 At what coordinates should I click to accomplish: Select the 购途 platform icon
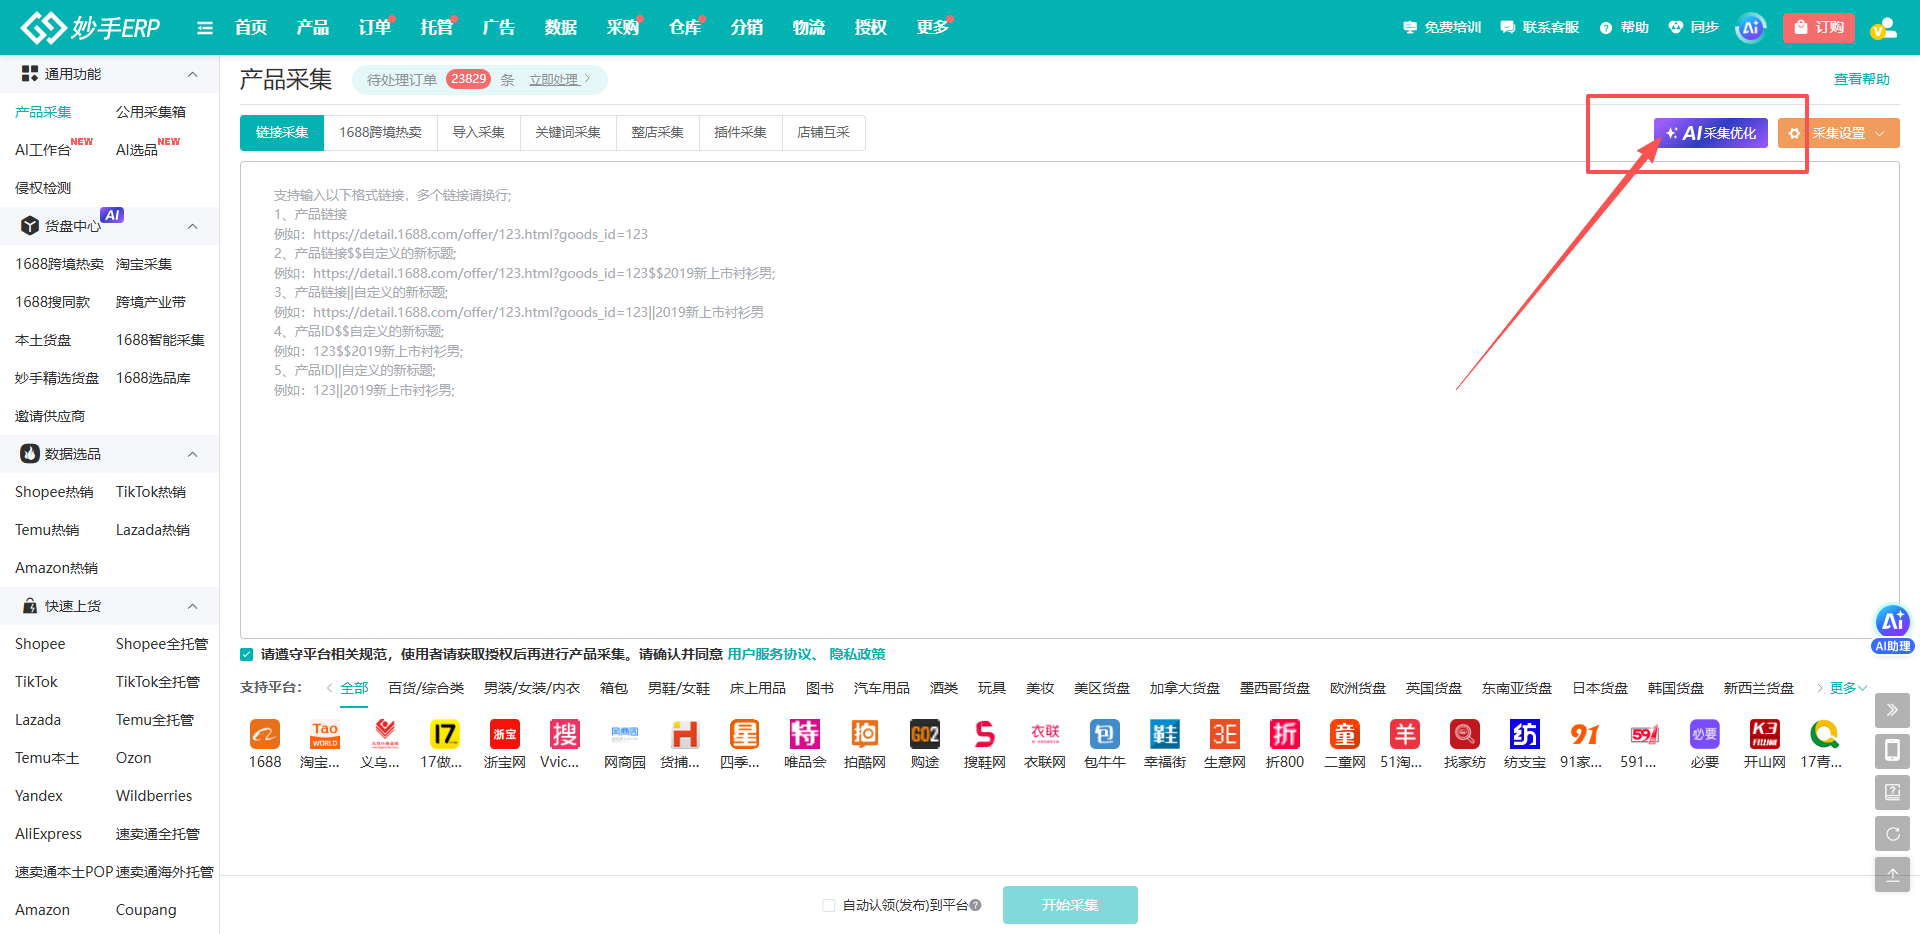[x=925, y=735]
